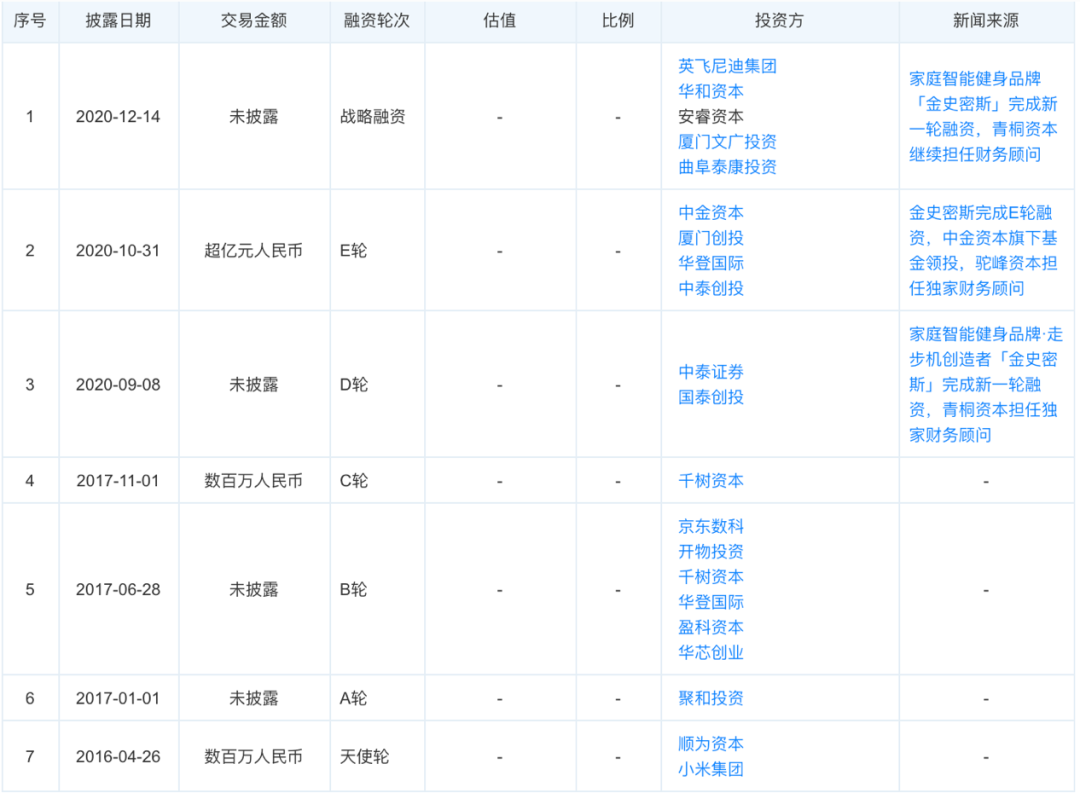Click the 超亿元人民币 amount cell
The image size is (1080, 793).
pos(253,251)
